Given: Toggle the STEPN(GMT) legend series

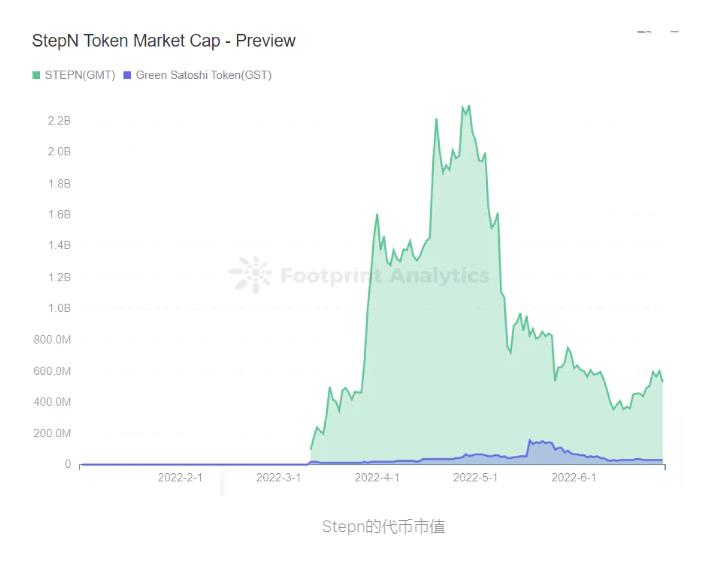Looking at the screenshot, I should (x=80, y=75).
